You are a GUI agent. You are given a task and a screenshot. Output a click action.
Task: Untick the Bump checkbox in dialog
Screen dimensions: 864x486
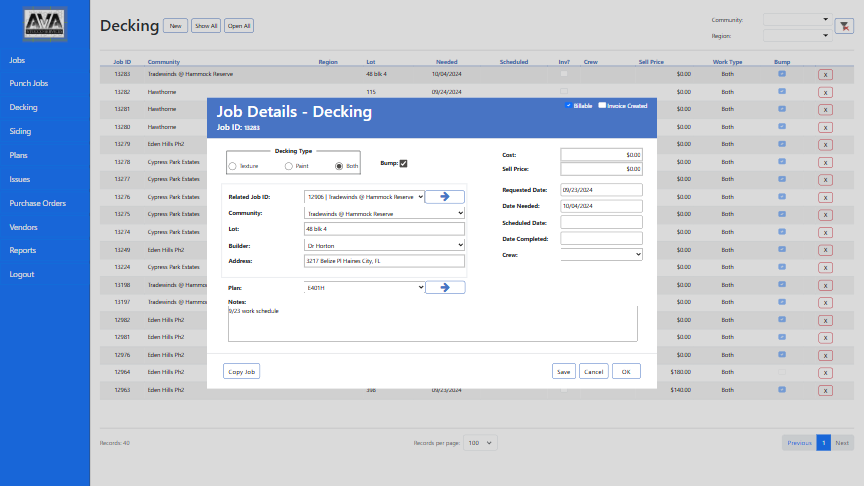pos(403,163)
